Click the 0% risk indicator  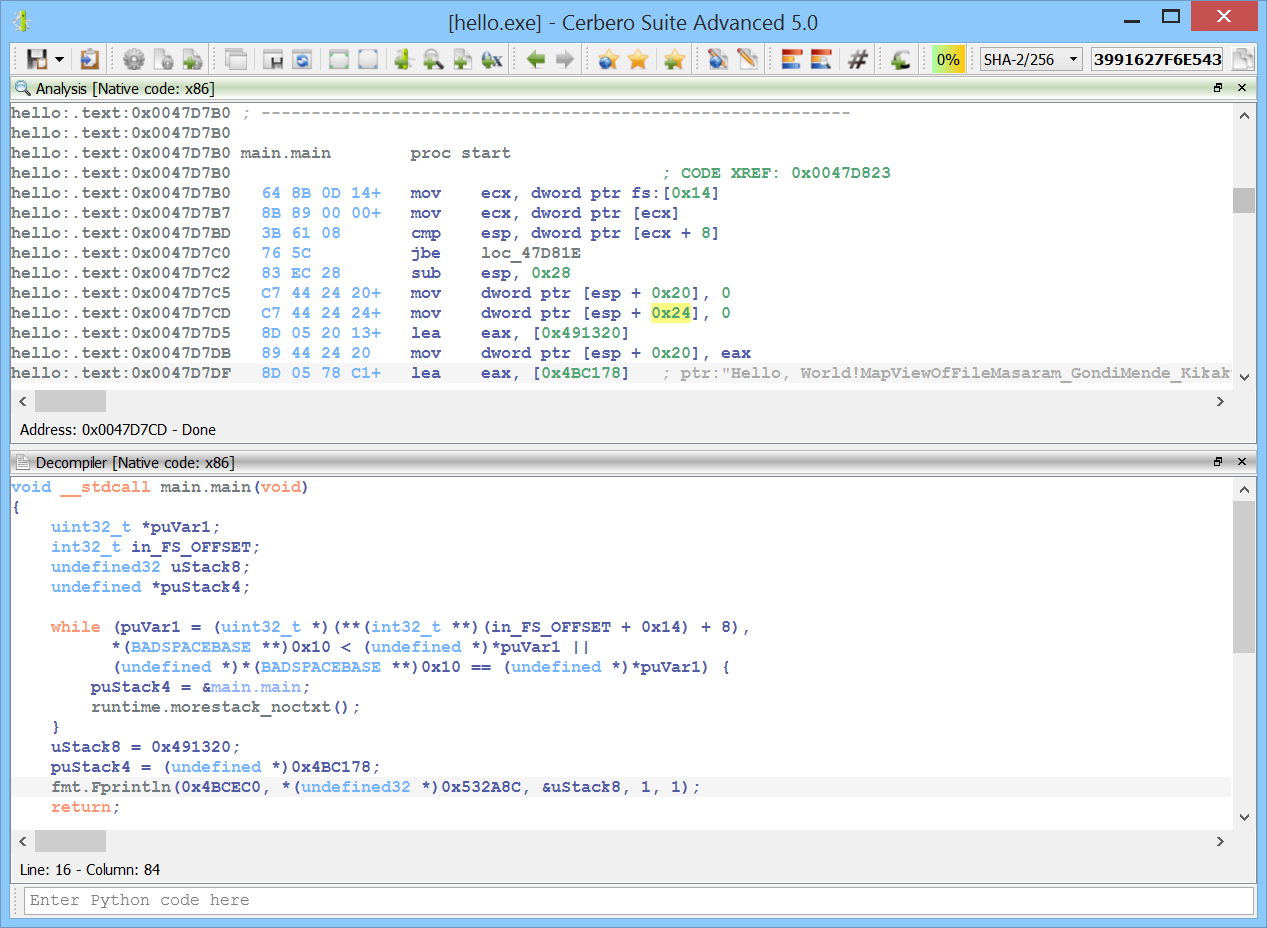click(x=948, y=59)
